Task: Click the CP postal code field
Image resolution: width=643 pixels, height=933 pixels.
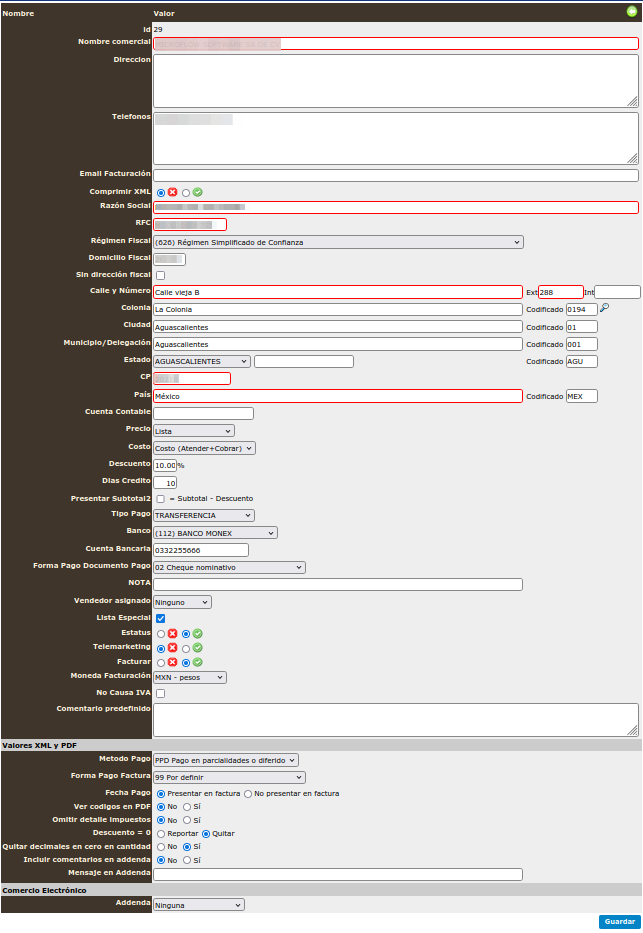Action: [192, 378]
